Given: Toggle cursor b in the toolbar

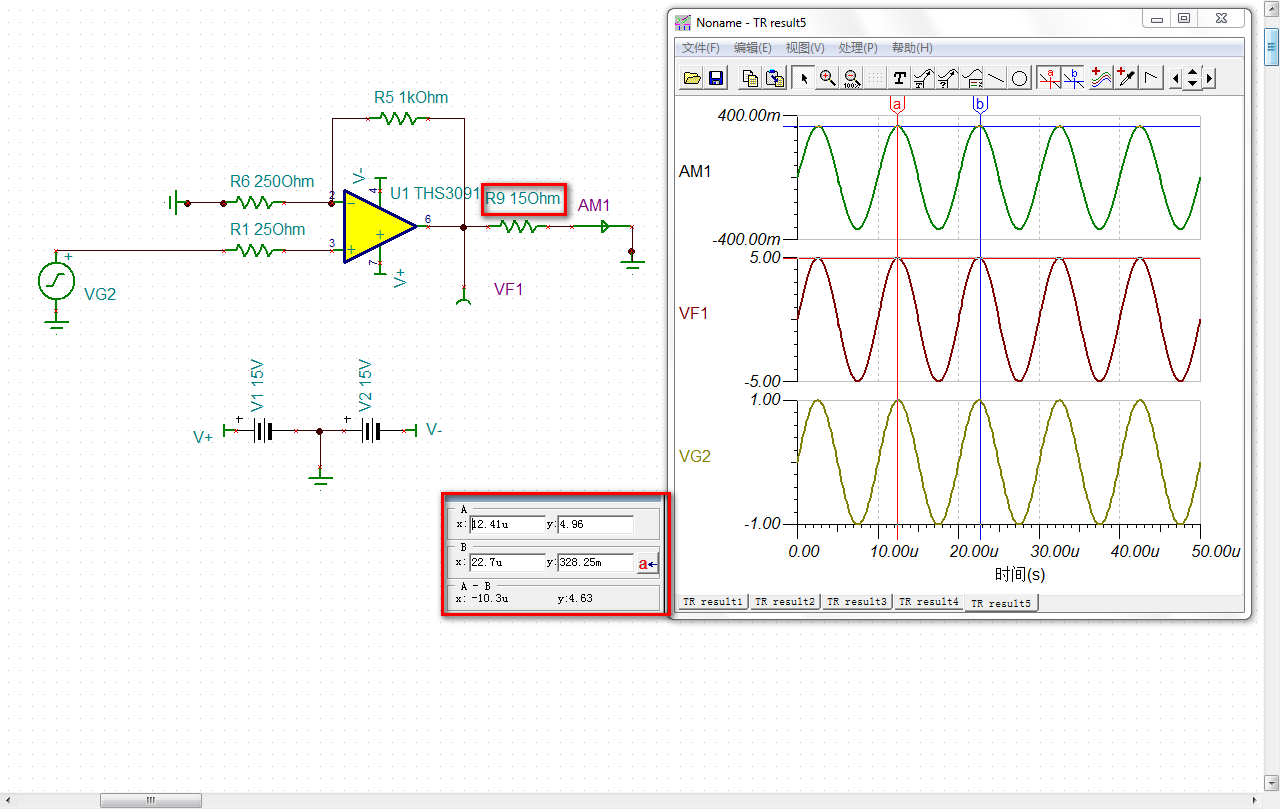Looking at the screenshot, I should 1073,78.
